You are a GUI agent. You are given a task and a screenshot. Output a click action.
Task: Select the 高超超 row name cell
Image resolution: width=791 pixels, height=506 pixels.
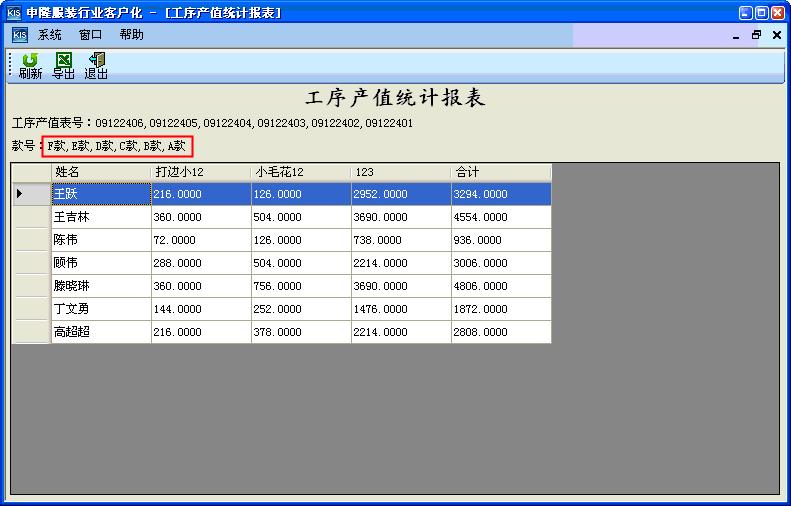pyautogui.click(x=101, y=332)
